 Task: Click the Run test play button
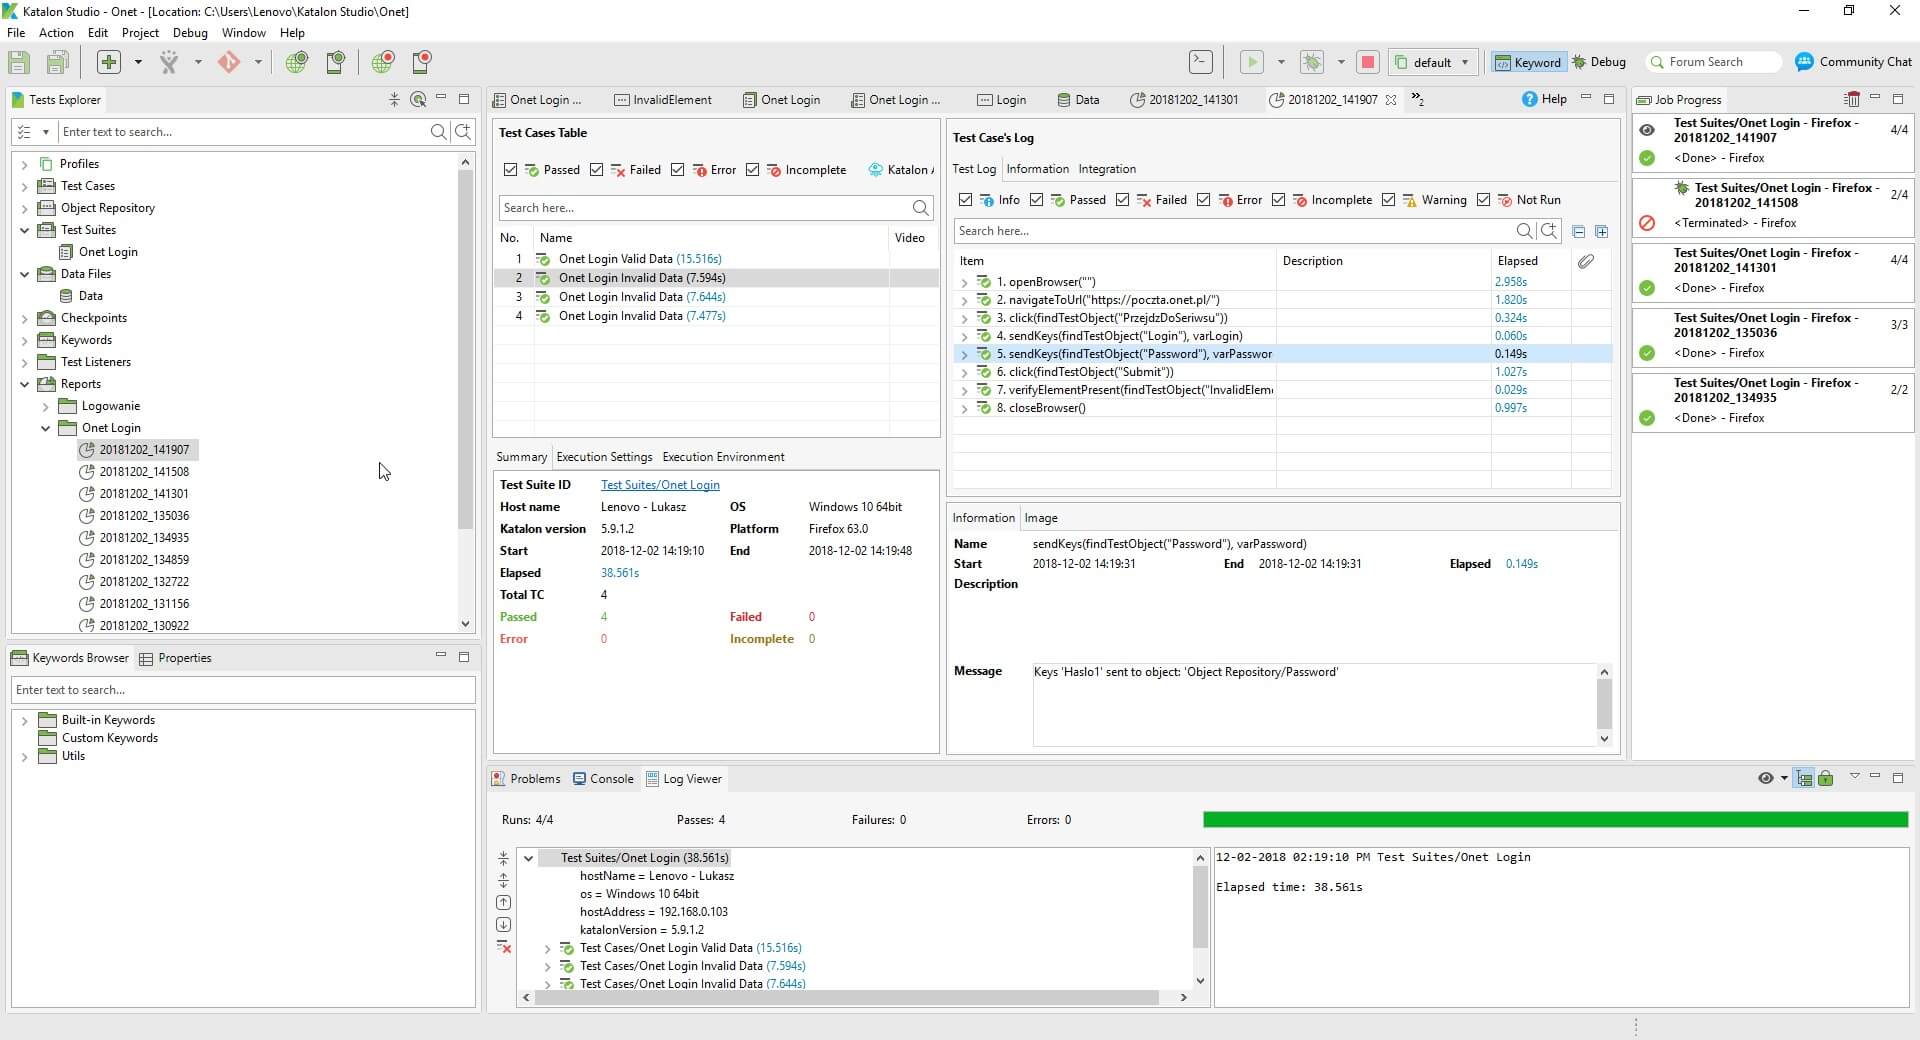click(1251, 62)
